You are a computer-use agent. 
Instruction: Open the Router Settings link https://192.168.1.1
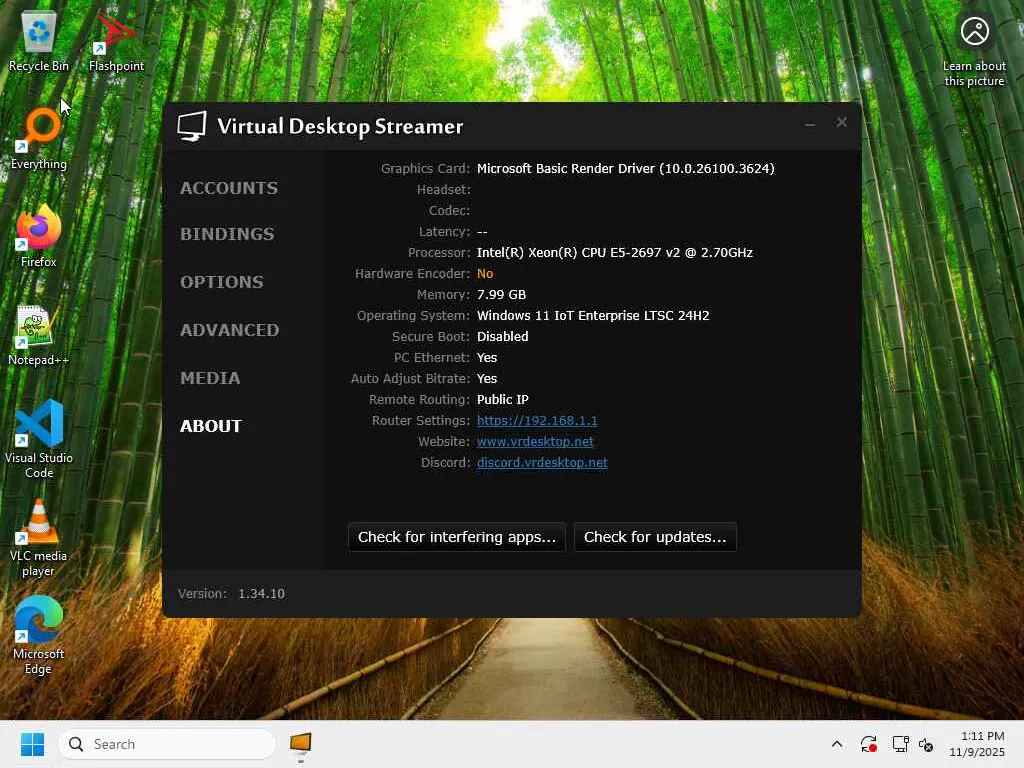(537, 421)
